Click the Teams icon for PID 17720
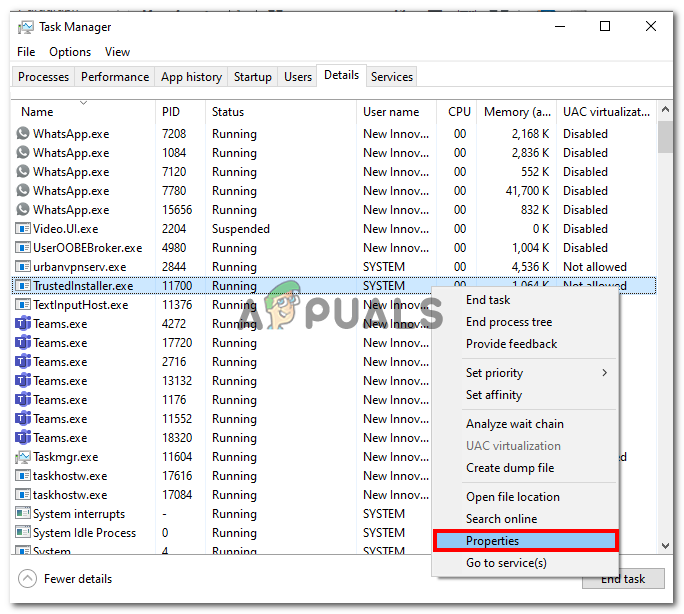The width and height of the screenshot is (684, 614). pos(23,343)
